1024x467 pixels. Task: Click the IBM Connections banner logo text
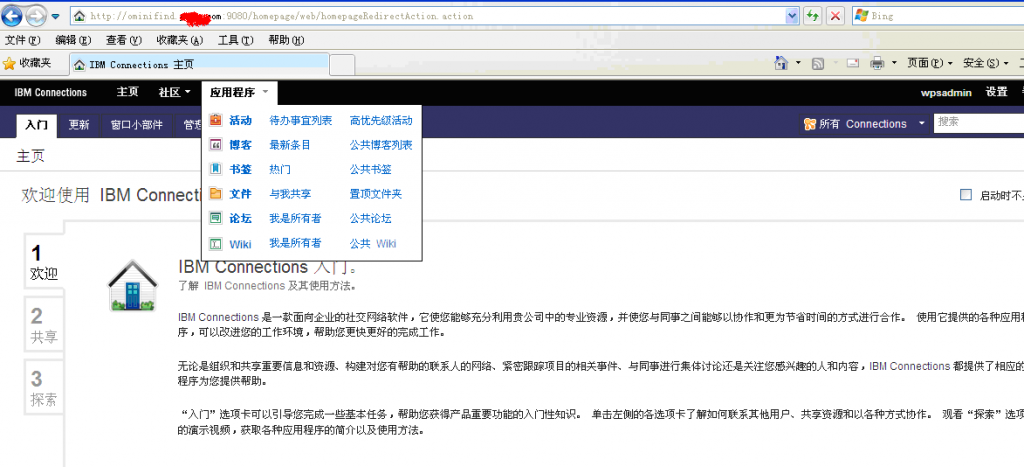pos(50,93)
